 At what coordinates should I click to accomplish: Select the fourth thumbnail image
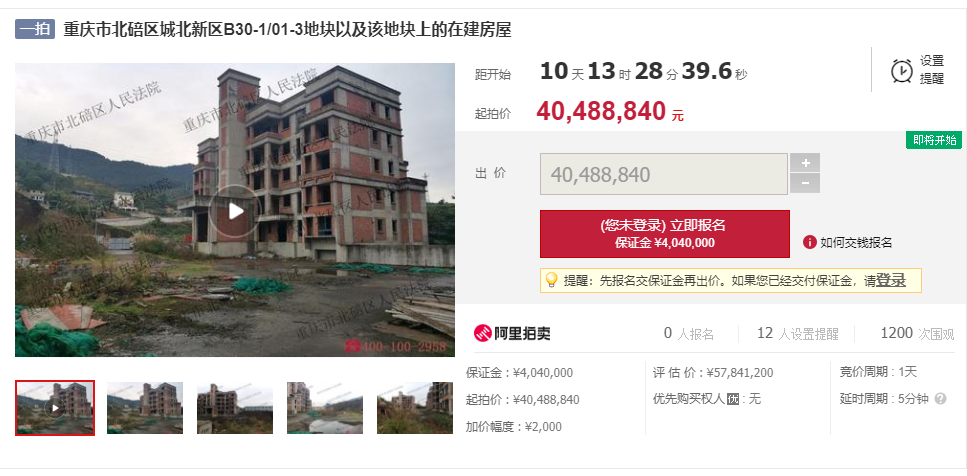click(x=325, y=408)
